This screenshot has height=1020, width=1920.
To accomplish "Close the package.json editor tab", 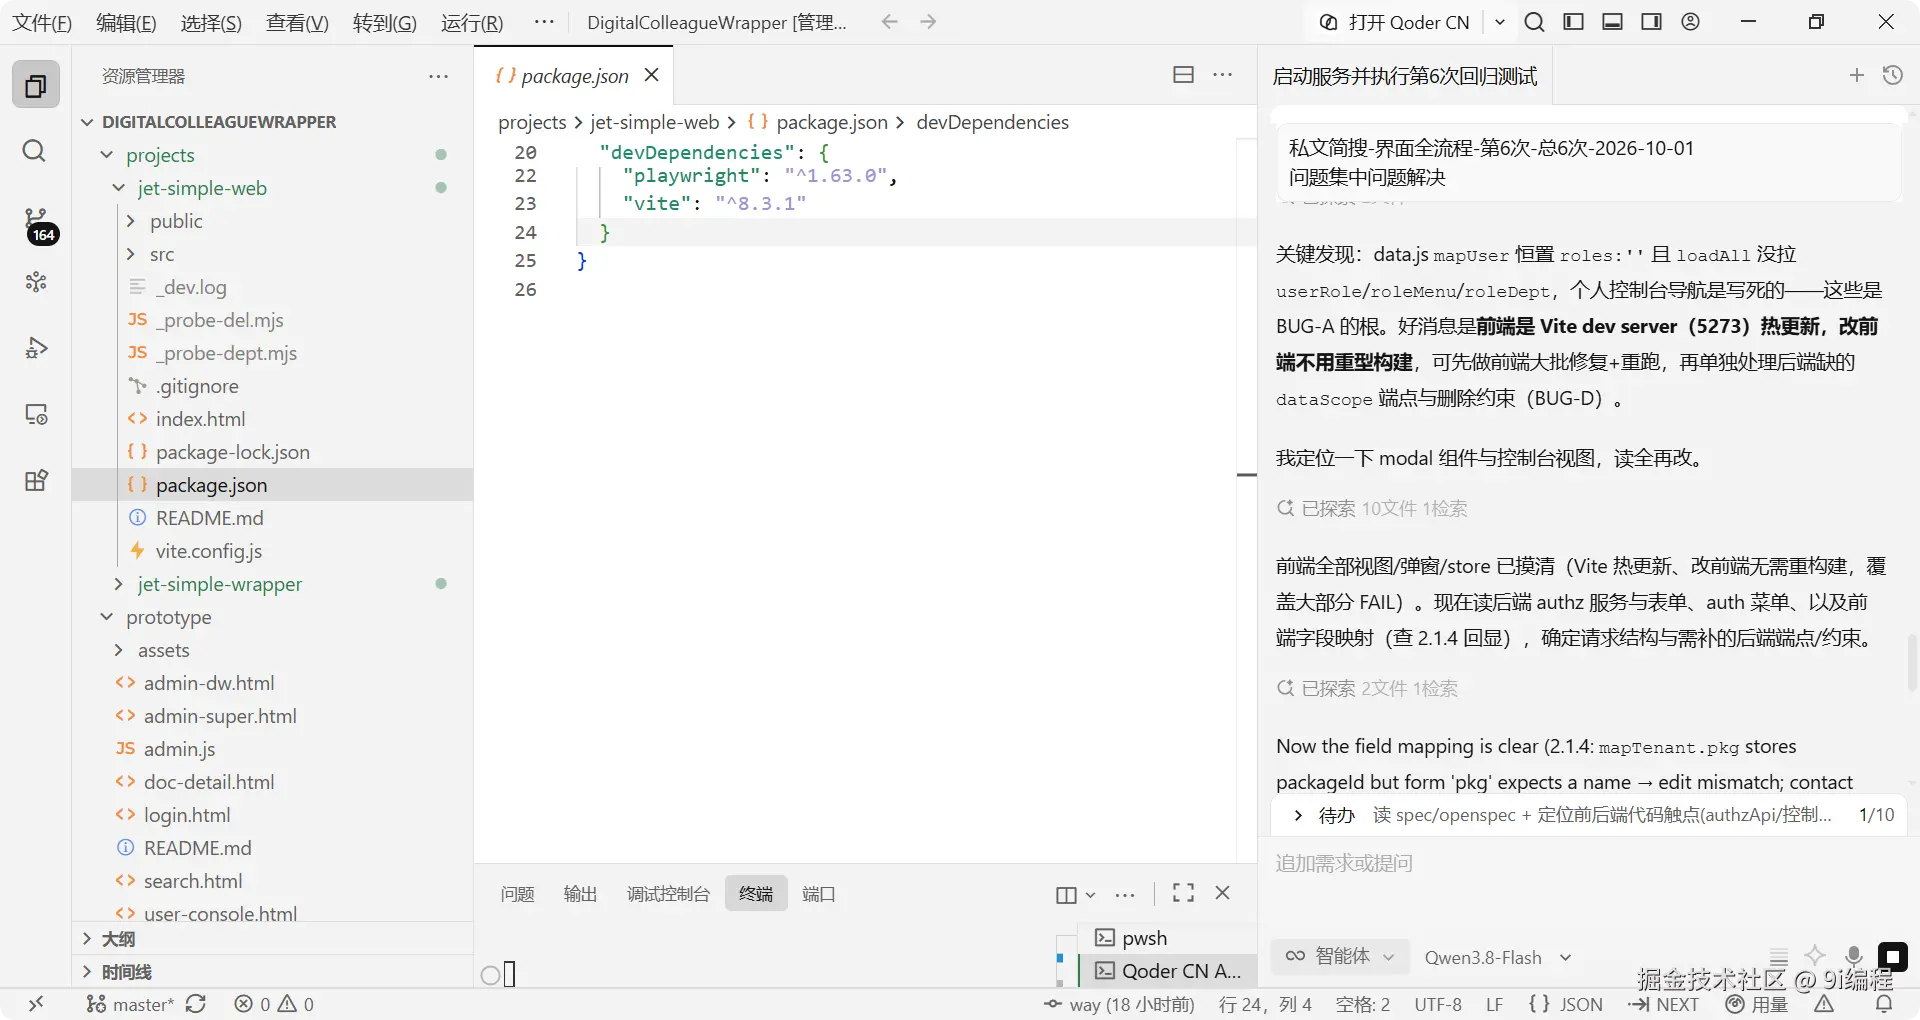I will tap(652, 75).
